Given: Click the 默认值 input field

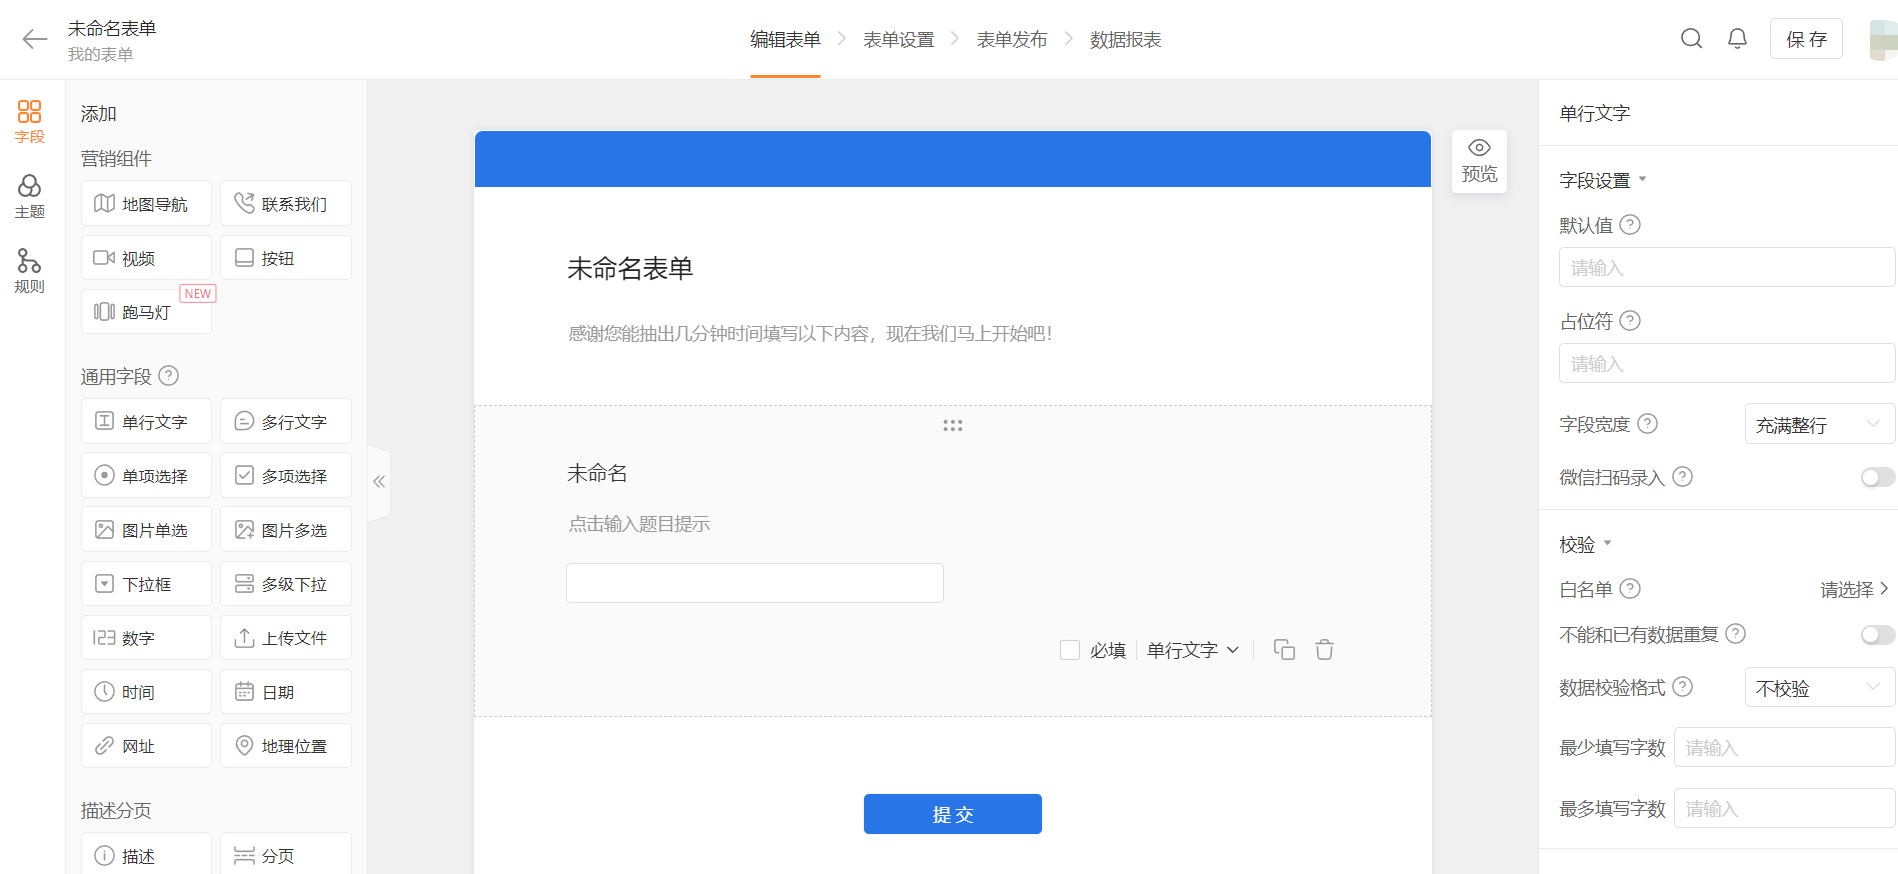Looking at the screenshot, I should (1725, 268).
